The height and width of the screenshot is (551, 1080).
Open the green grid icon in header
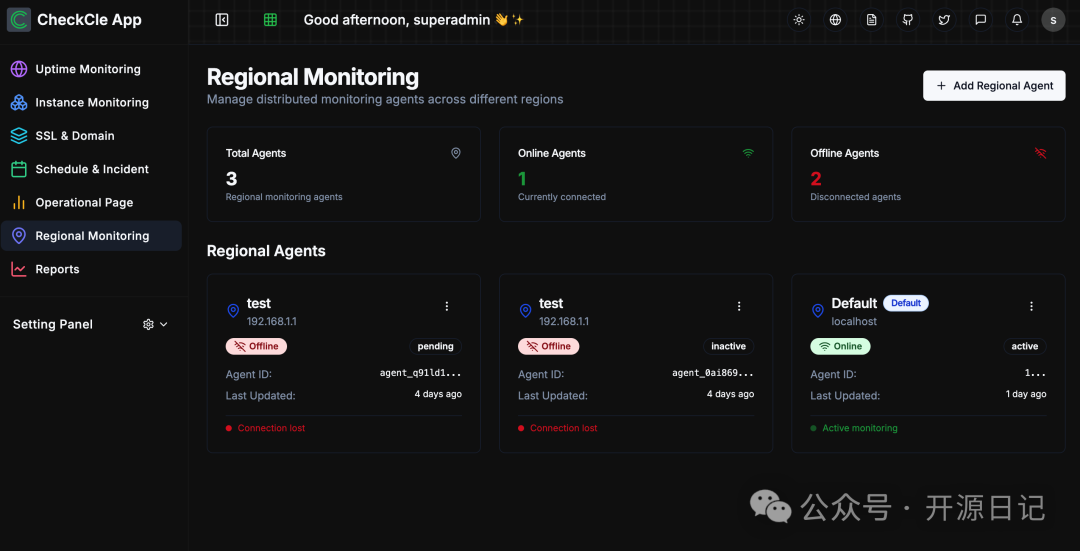[270, 20]
